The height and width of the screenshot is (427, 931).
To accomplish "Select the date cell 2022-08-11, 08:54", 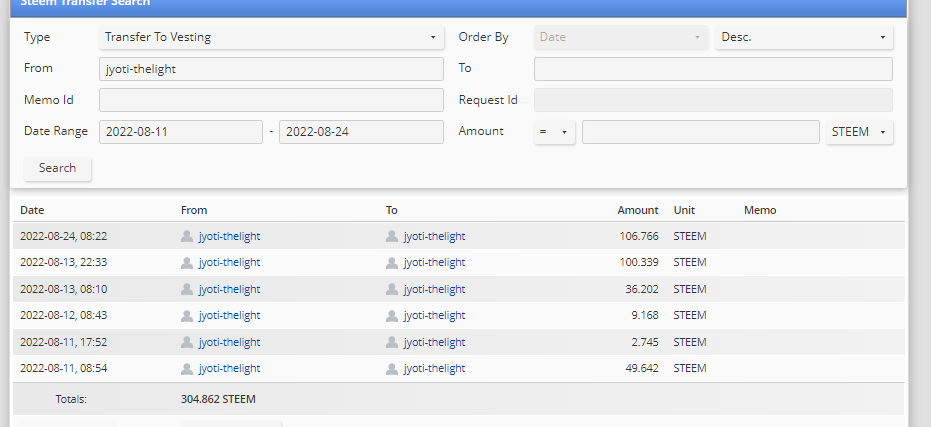I will coord(64,368).
